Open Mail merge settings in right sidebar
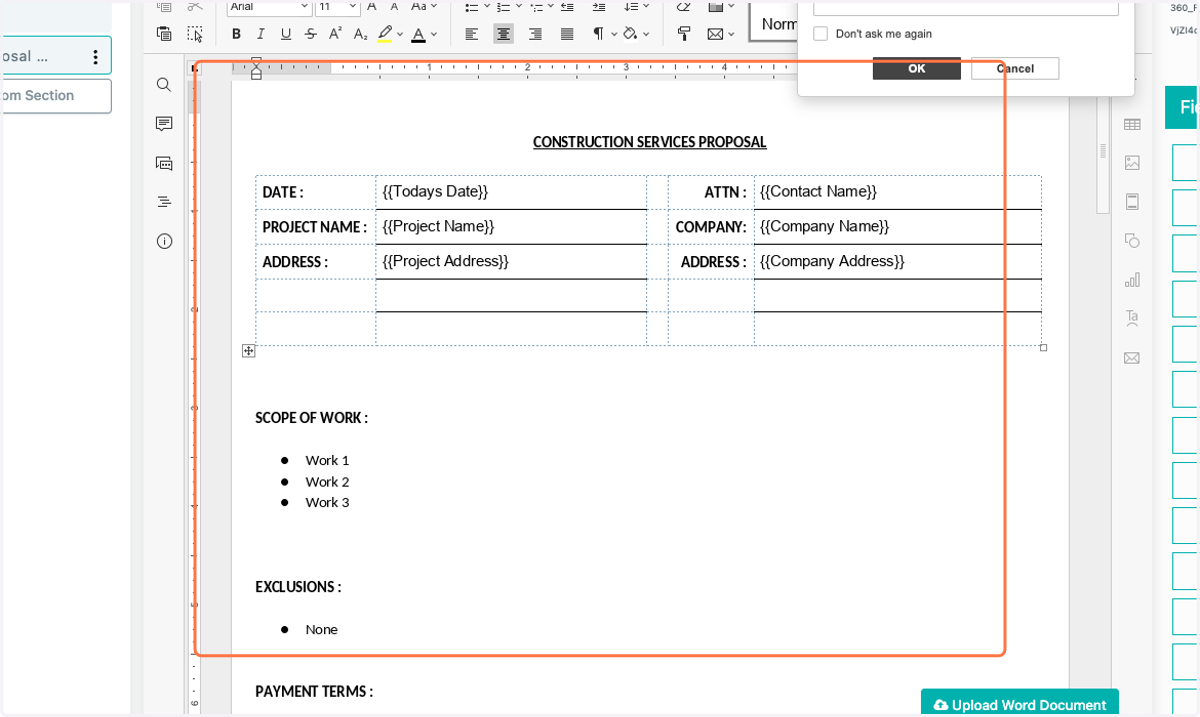 click(1132, 358)
